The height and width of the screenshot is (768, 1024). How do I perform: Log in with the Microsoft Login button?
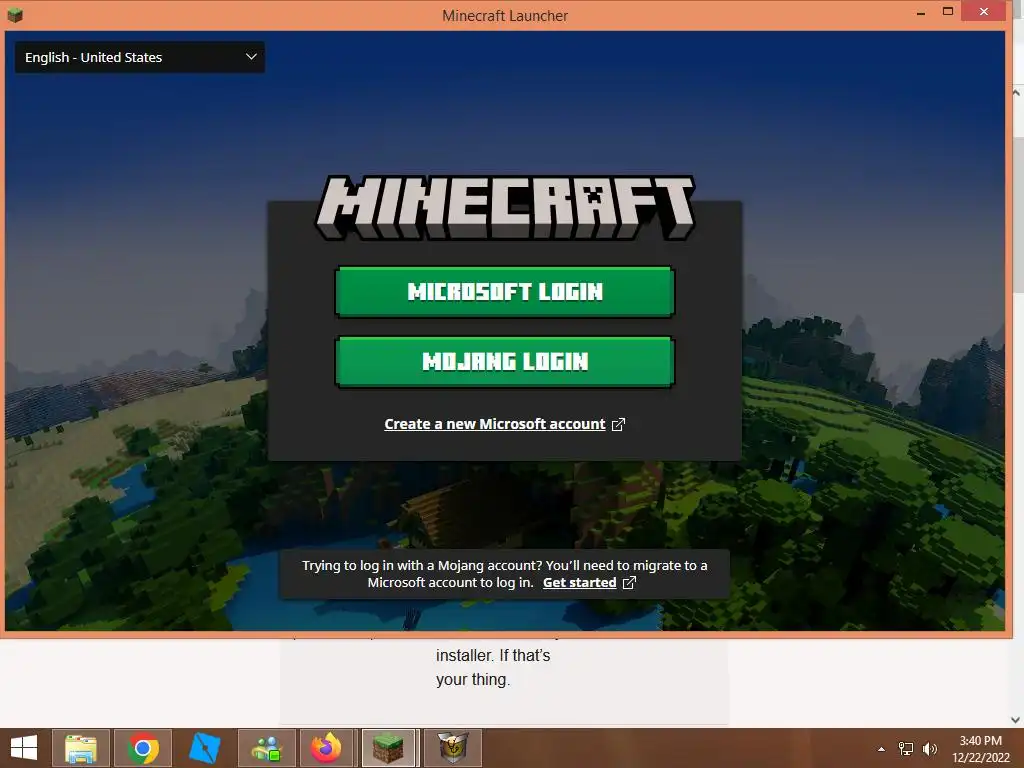point(504,291)
